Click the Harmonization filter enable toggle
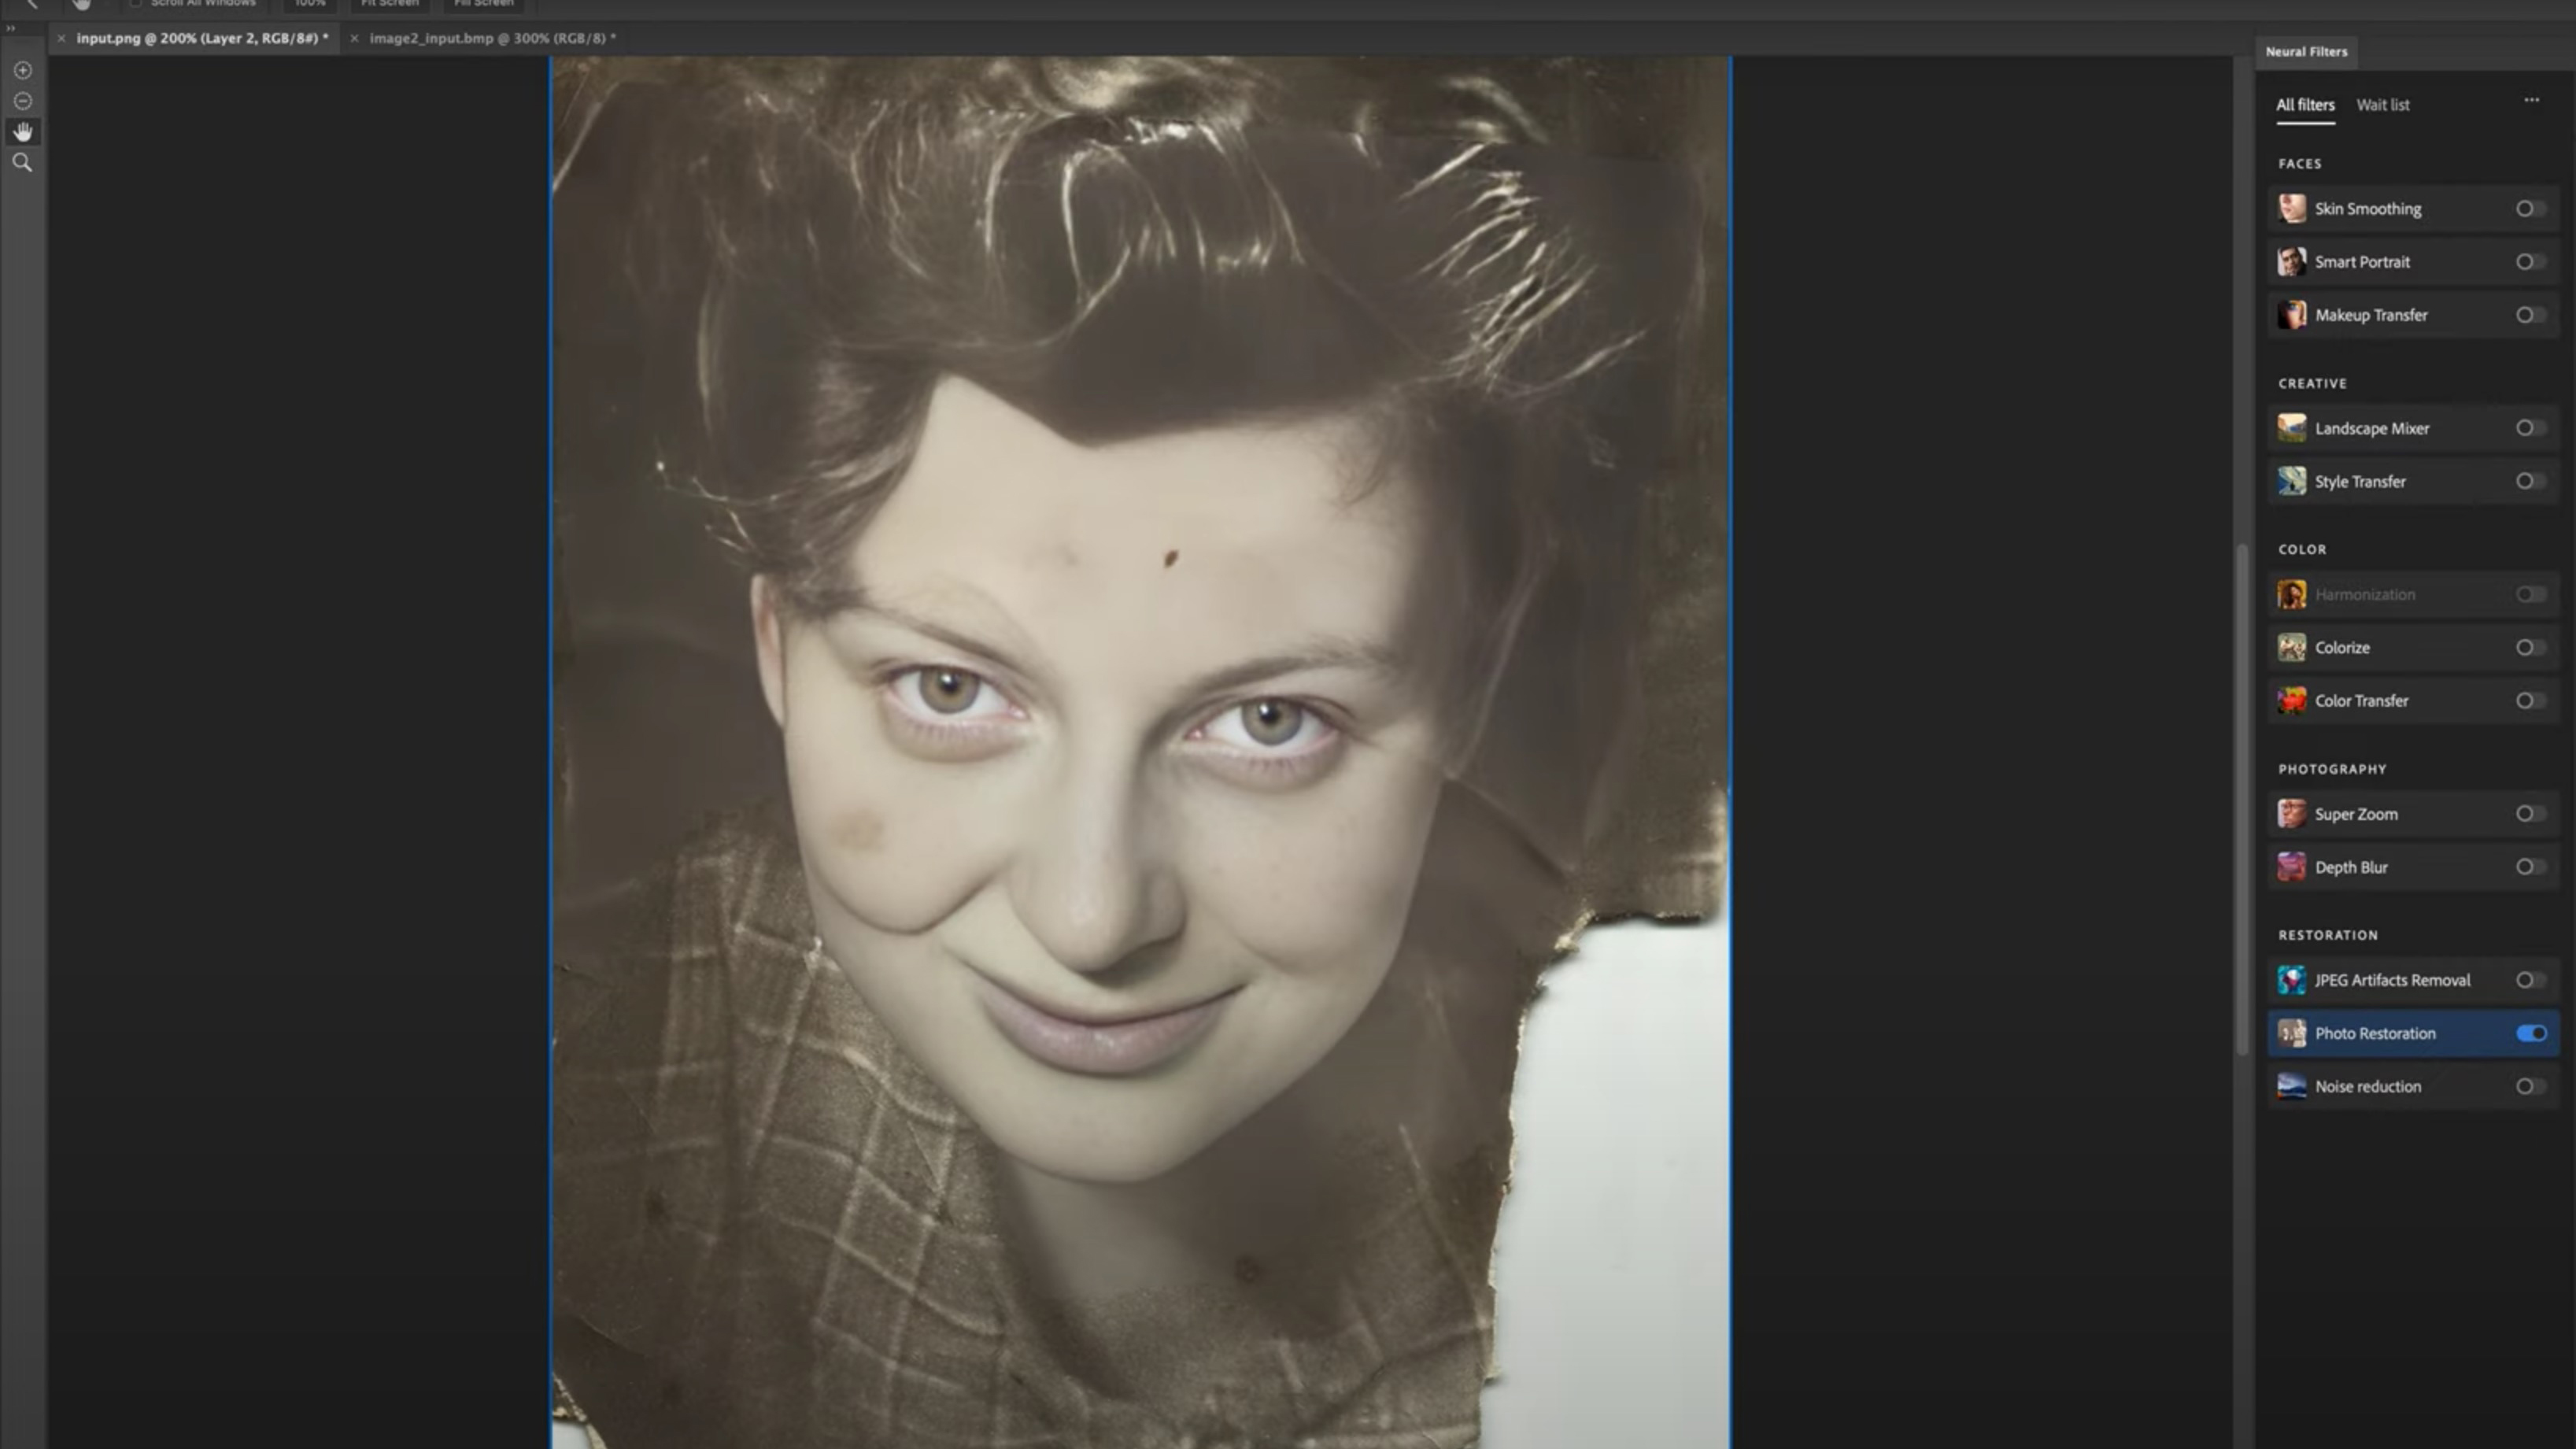Image resolution: width=2576 pixels, height=1449 pixels. tap(2530, 594)
